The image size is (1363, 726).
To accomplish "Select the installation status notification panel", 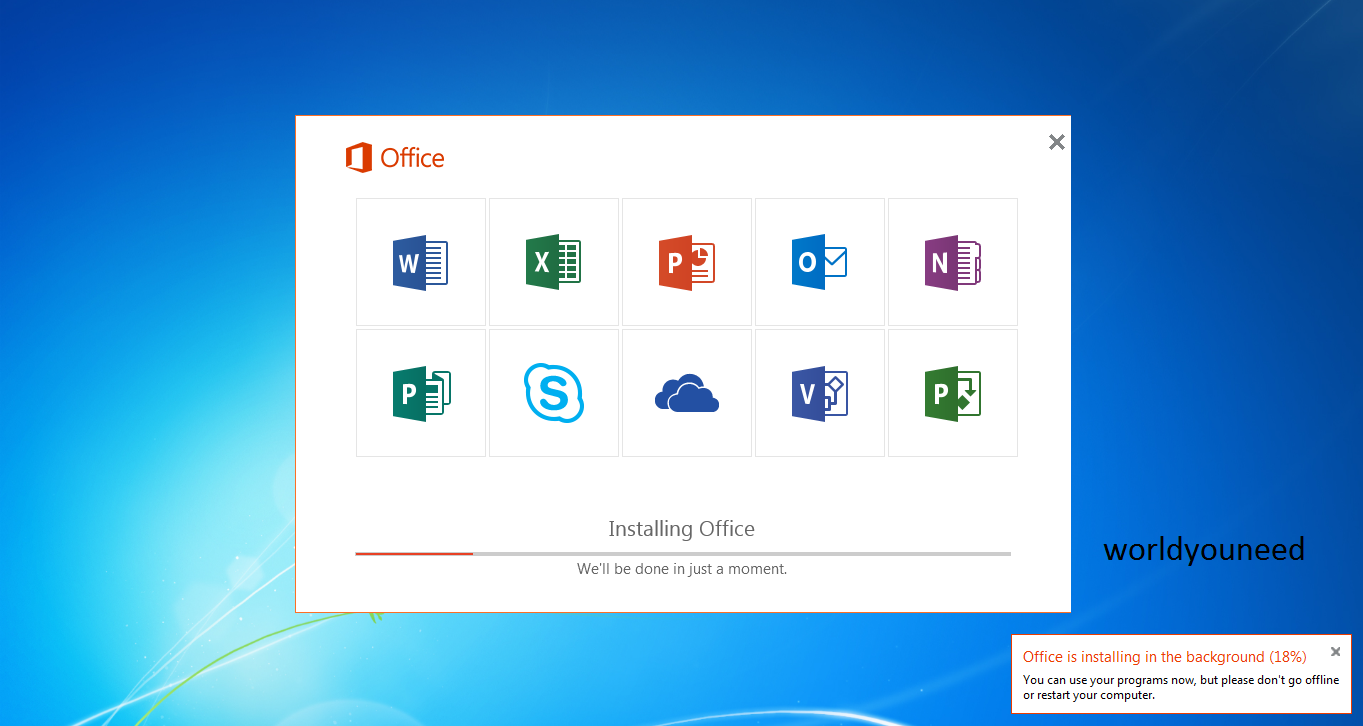I will 1180,674.
